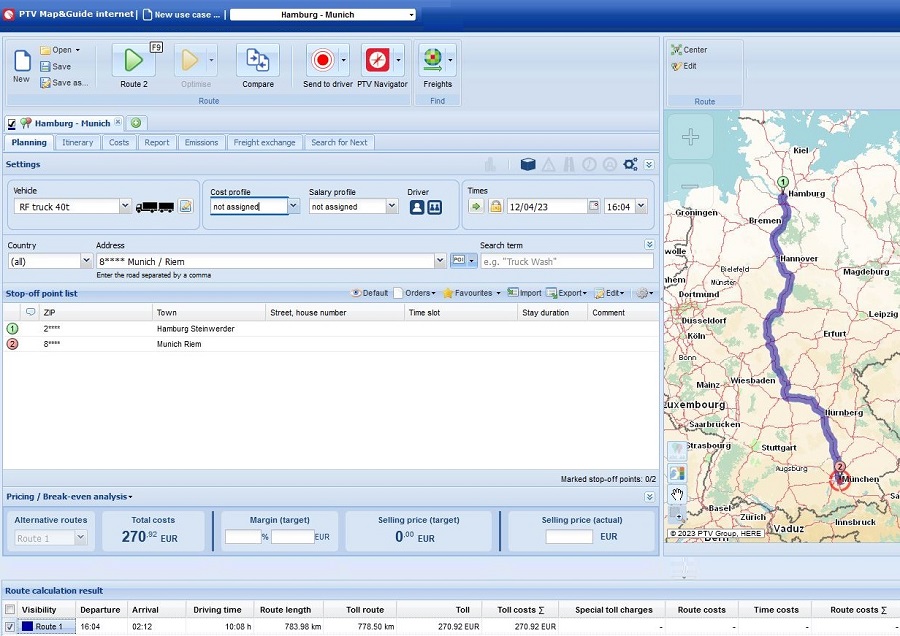Open the Hamburg - Munich use case dropdown

click(412, 15)
